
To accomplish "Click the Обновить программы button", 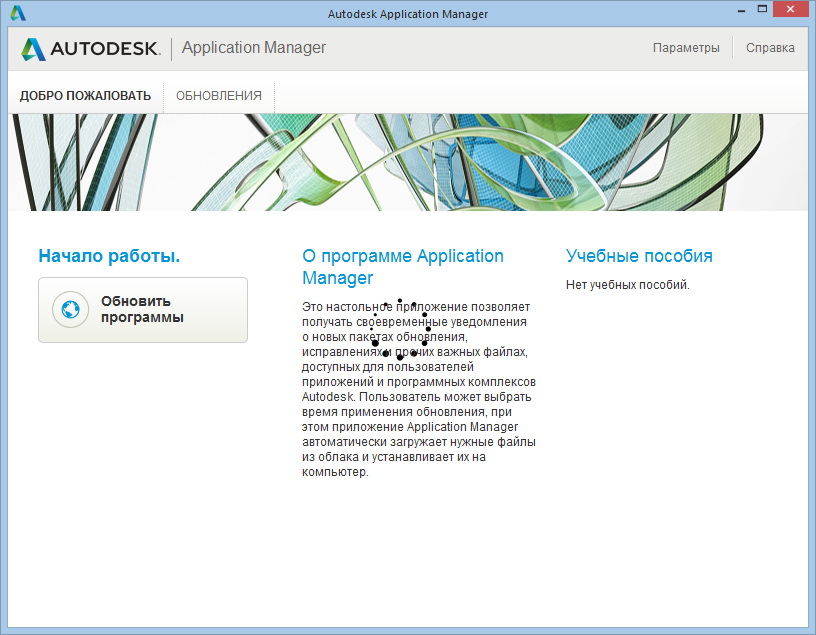I will [x=143, y=310].
